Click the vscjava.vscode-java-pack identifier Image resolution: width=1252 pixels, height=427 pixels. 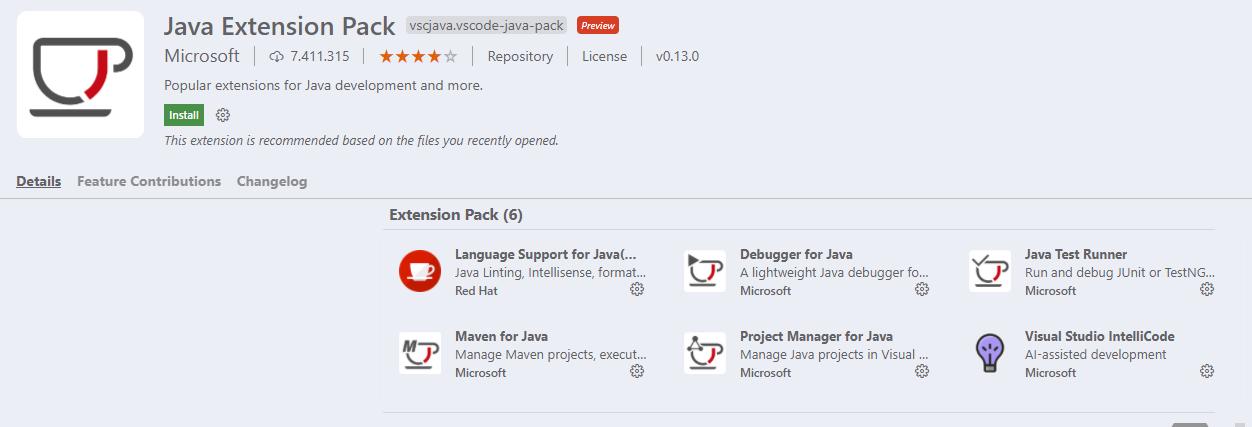point(487,25)
